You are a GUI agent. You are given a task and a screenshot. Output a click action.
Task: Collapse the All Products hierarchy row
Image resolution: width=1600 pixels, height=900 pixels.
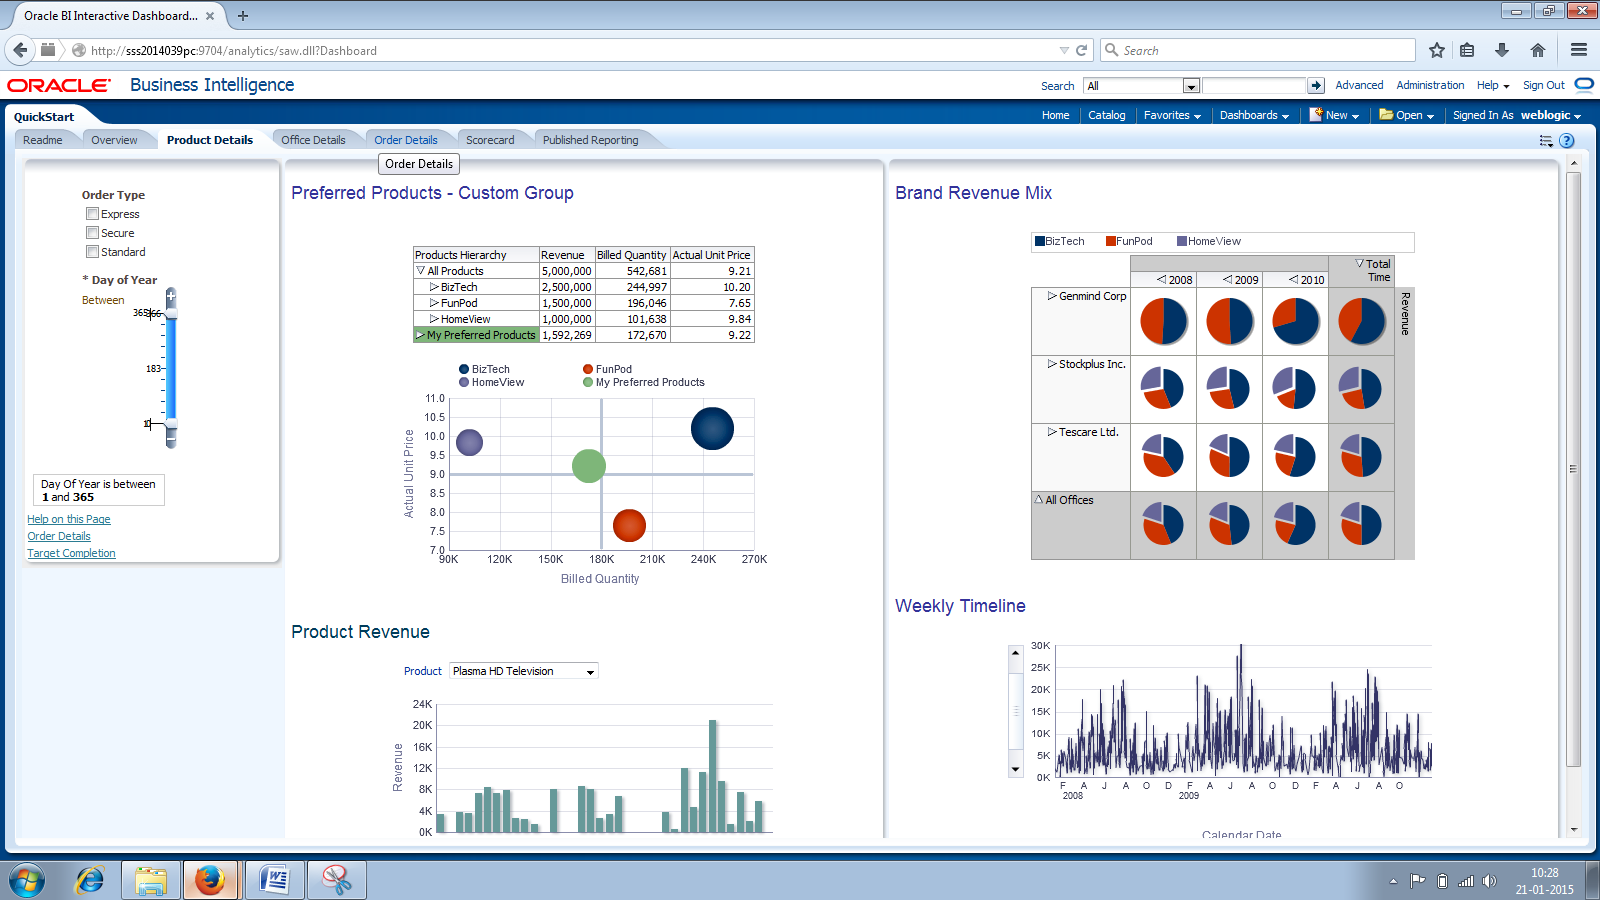[421, 271]
